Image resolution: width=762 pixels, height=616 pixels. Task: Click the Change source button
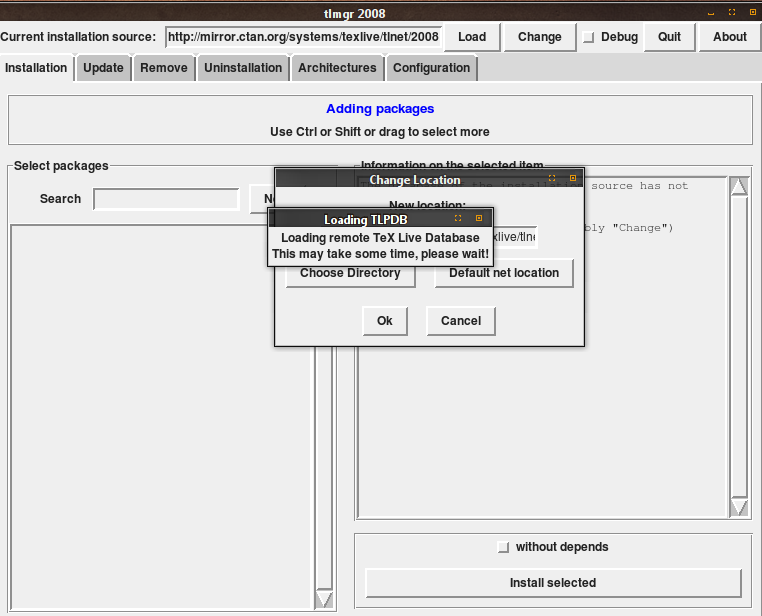click(x=539, y=37)
